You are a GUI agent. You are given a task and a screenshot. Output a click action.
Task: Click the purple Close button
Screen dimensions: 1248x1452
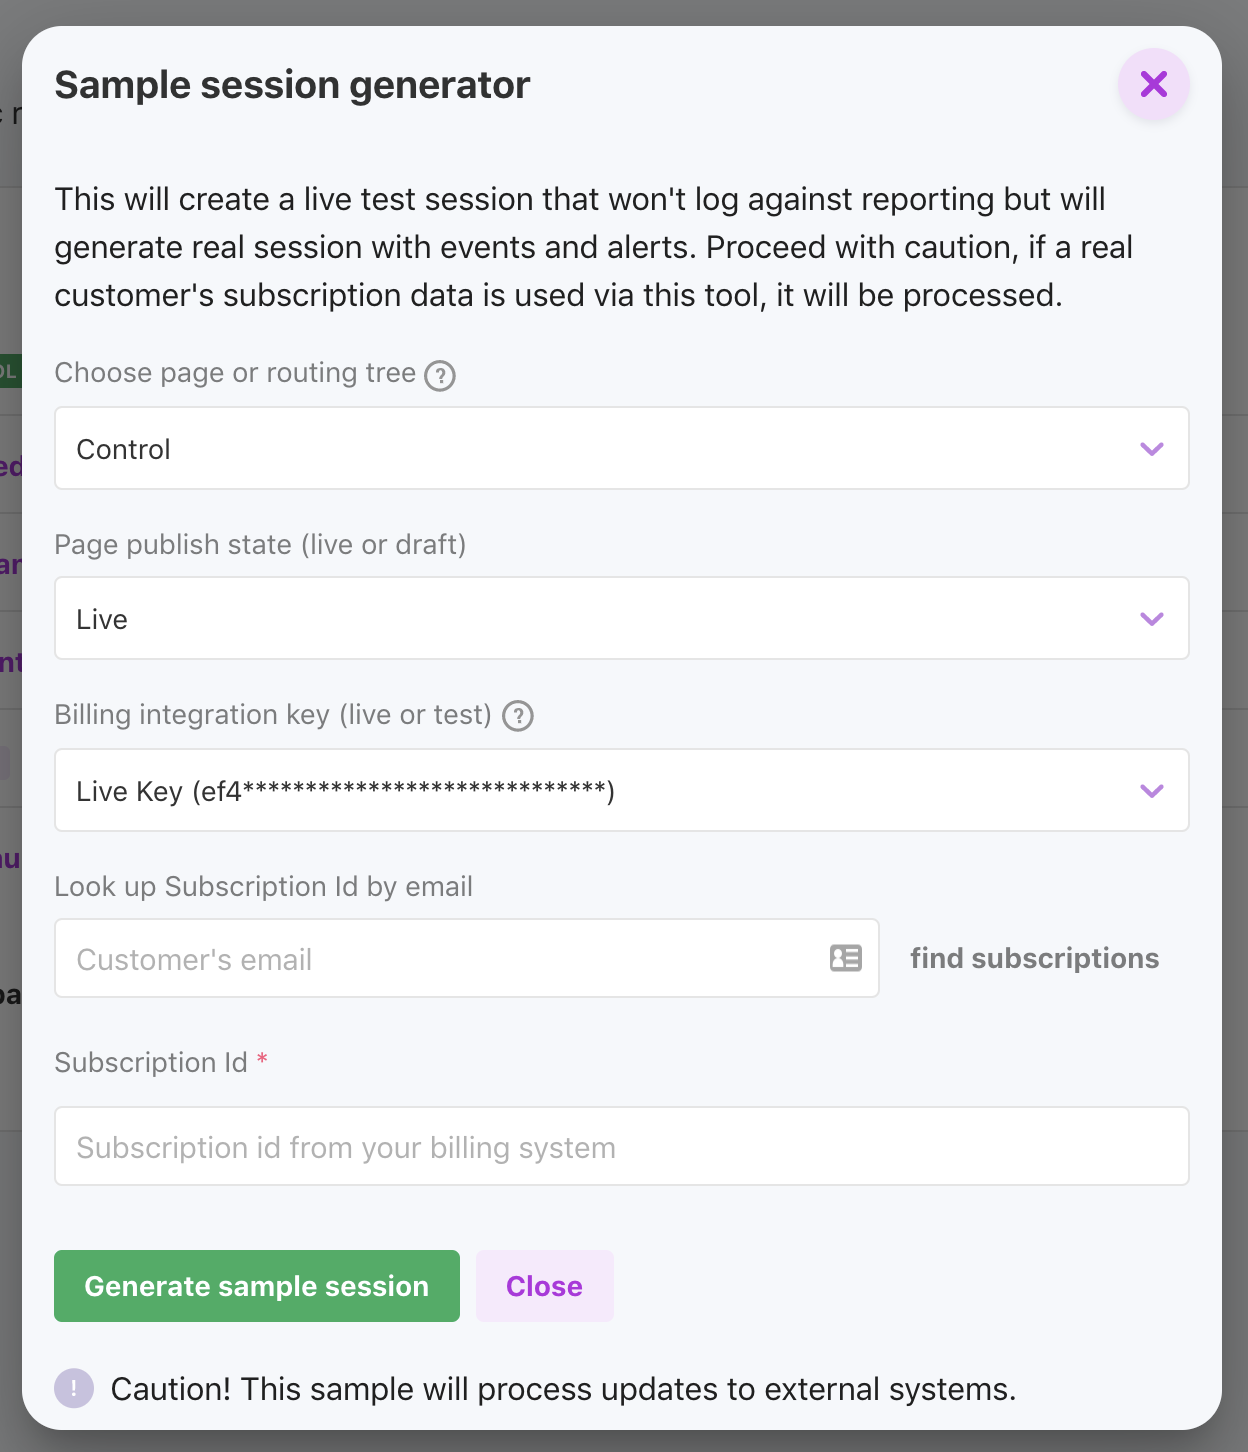pyautogui.click(x=544, y=1286)
